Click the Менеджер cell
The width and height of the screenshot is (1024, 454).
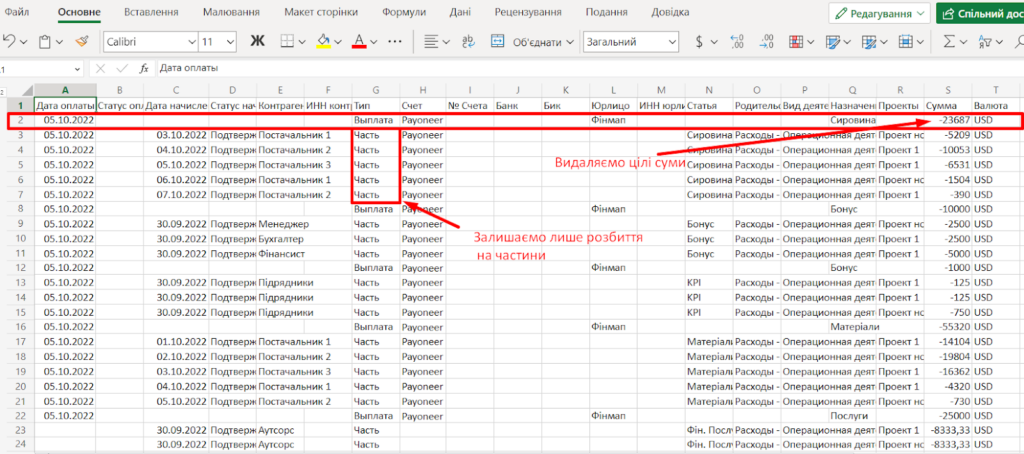pyautogui.click(x=280, y=224)
